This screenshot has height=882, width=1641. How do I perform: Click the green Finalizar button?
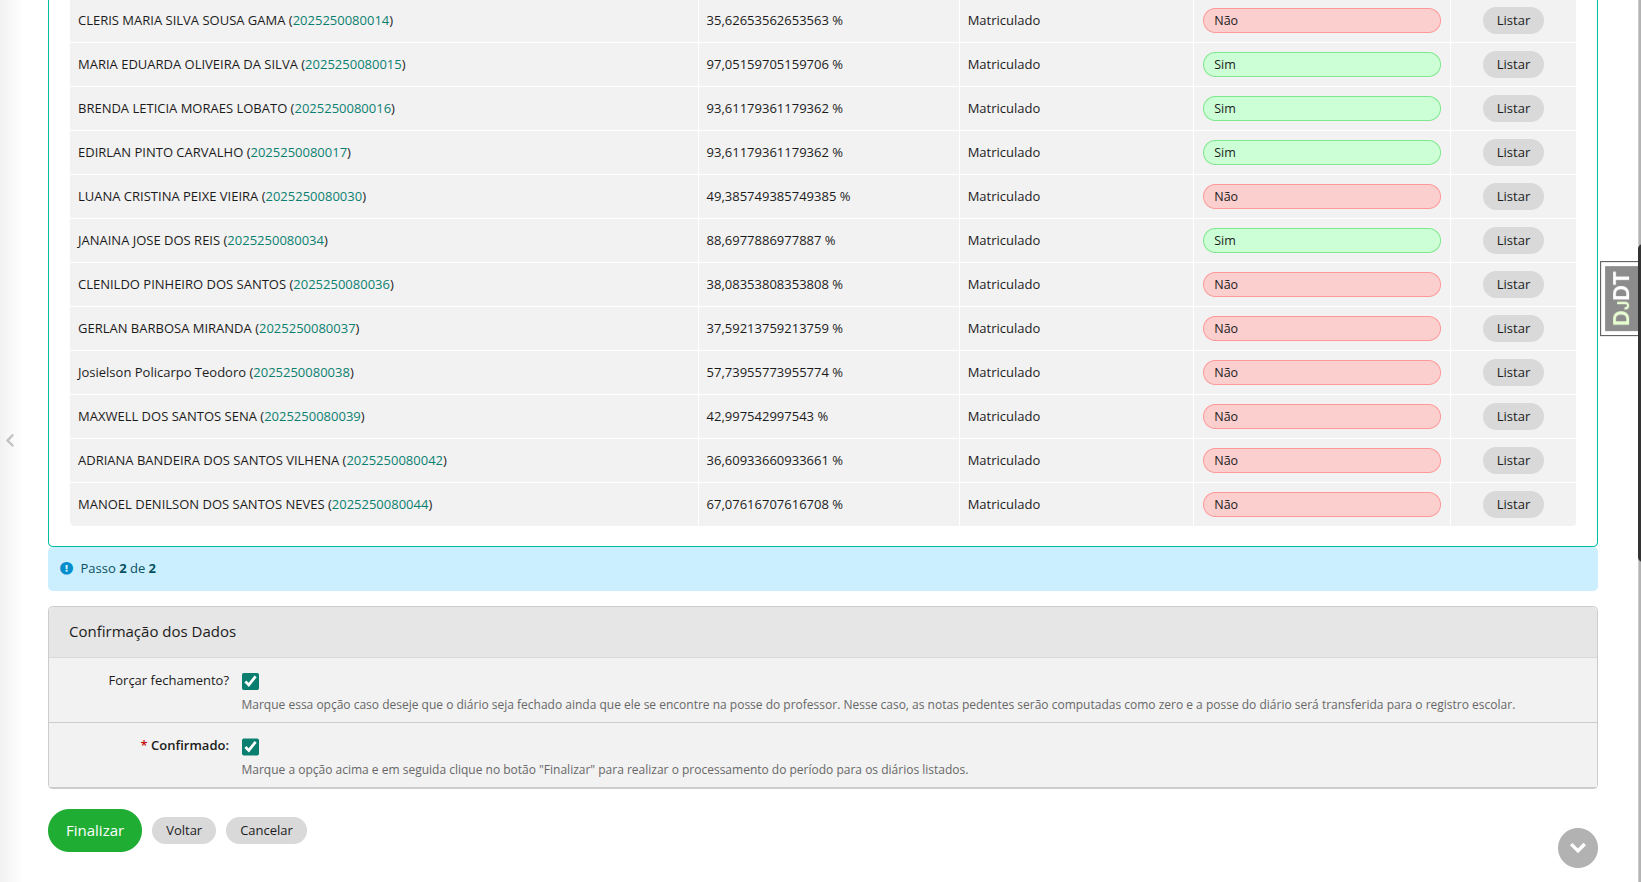click(x=95, y=830)
